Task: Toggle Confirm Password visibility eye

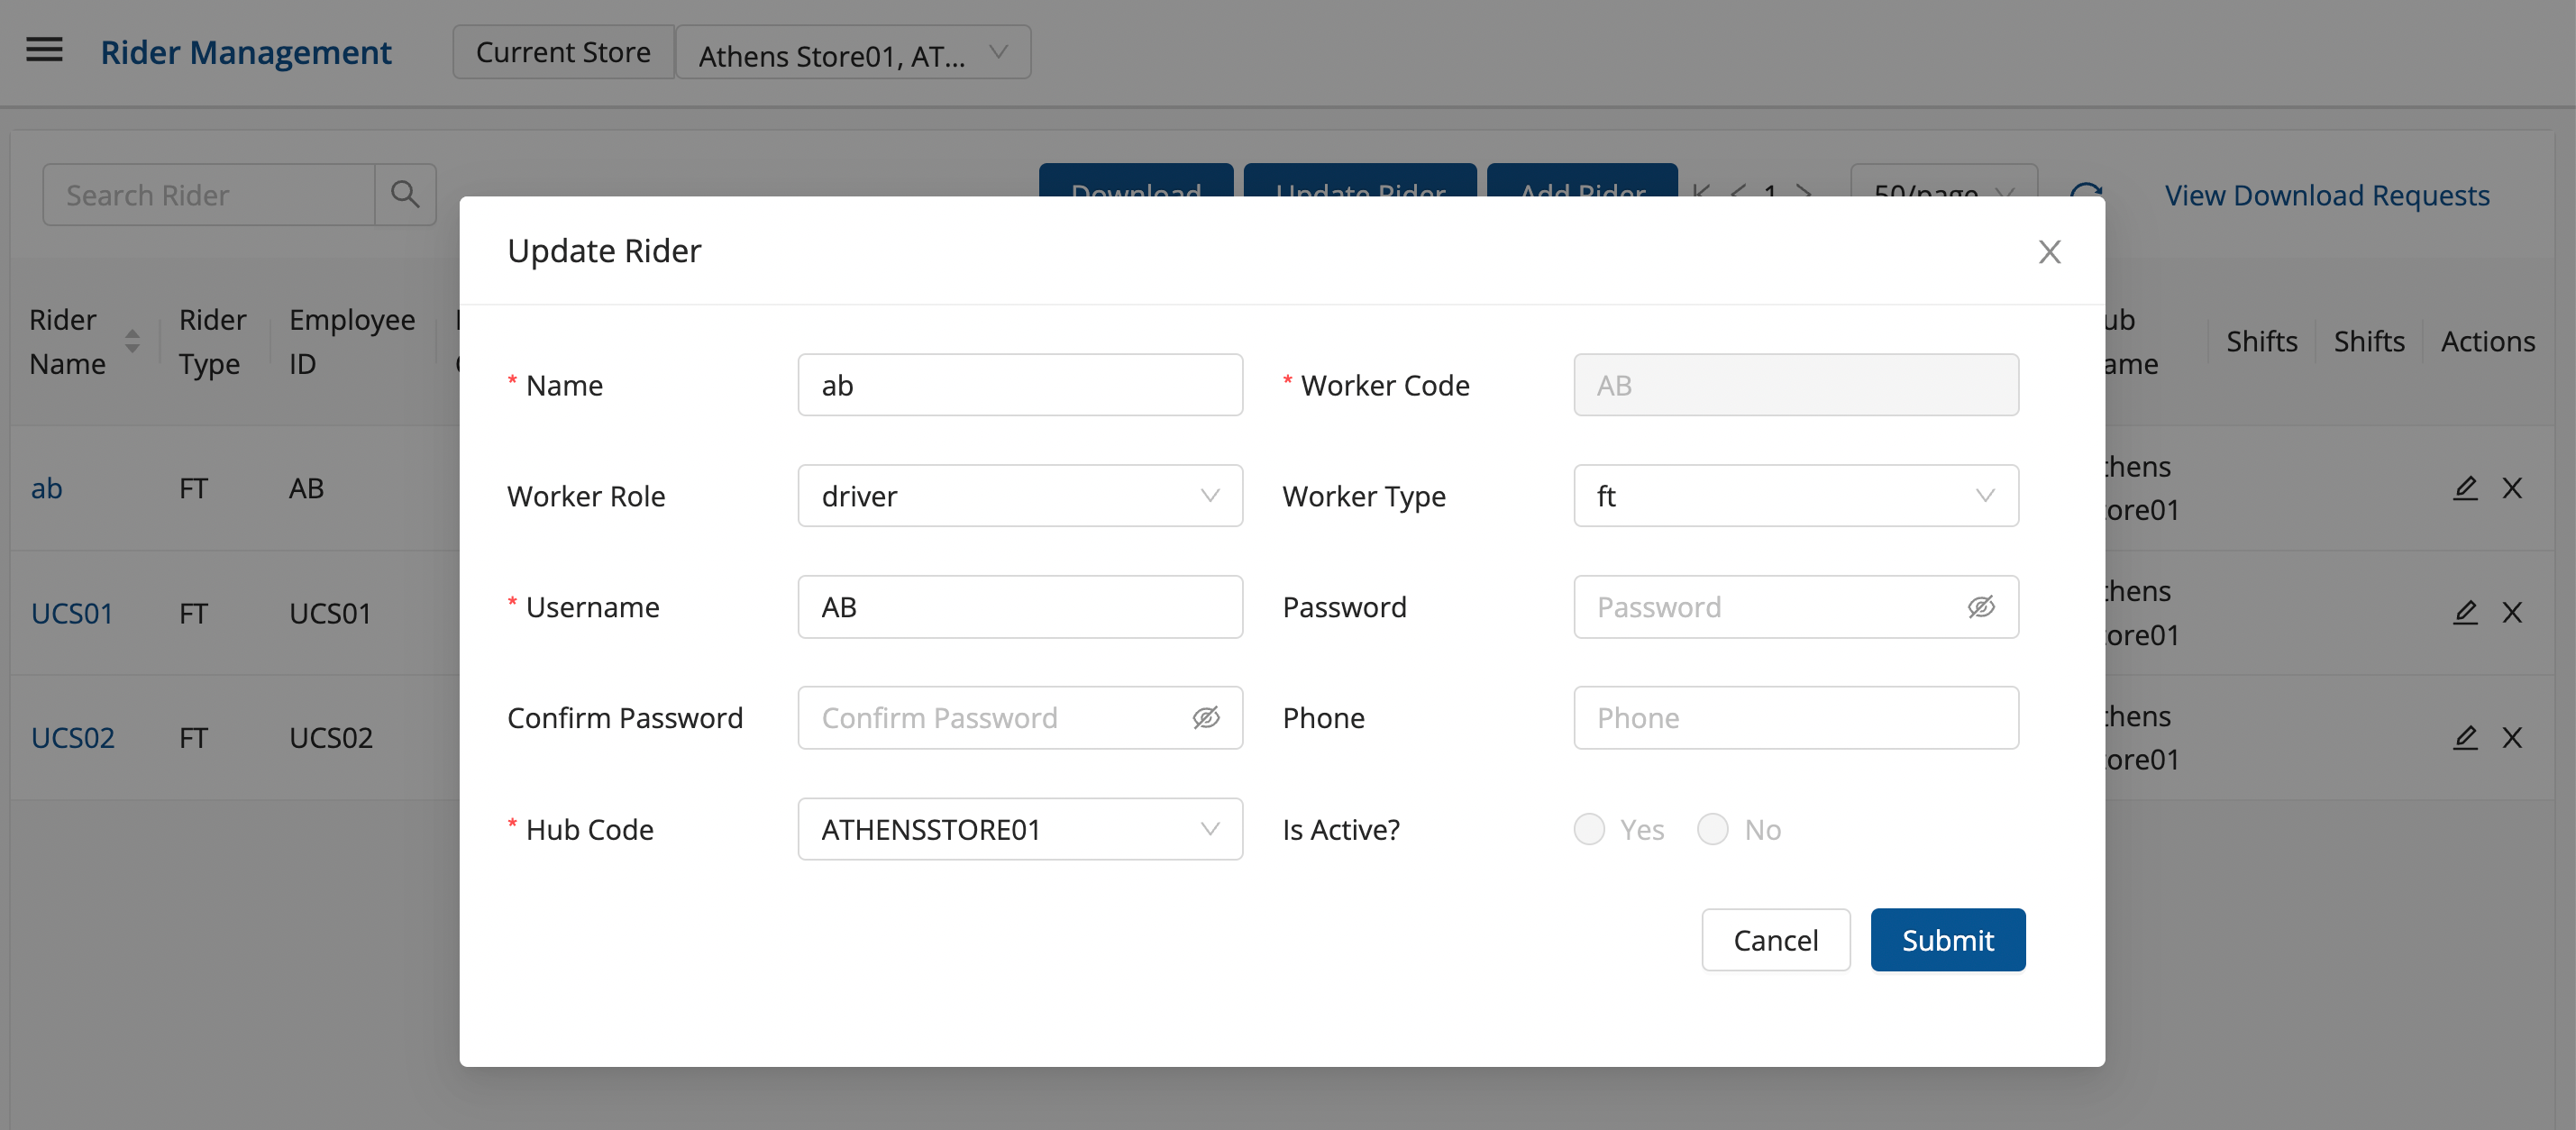Action: coord(1206,718)
